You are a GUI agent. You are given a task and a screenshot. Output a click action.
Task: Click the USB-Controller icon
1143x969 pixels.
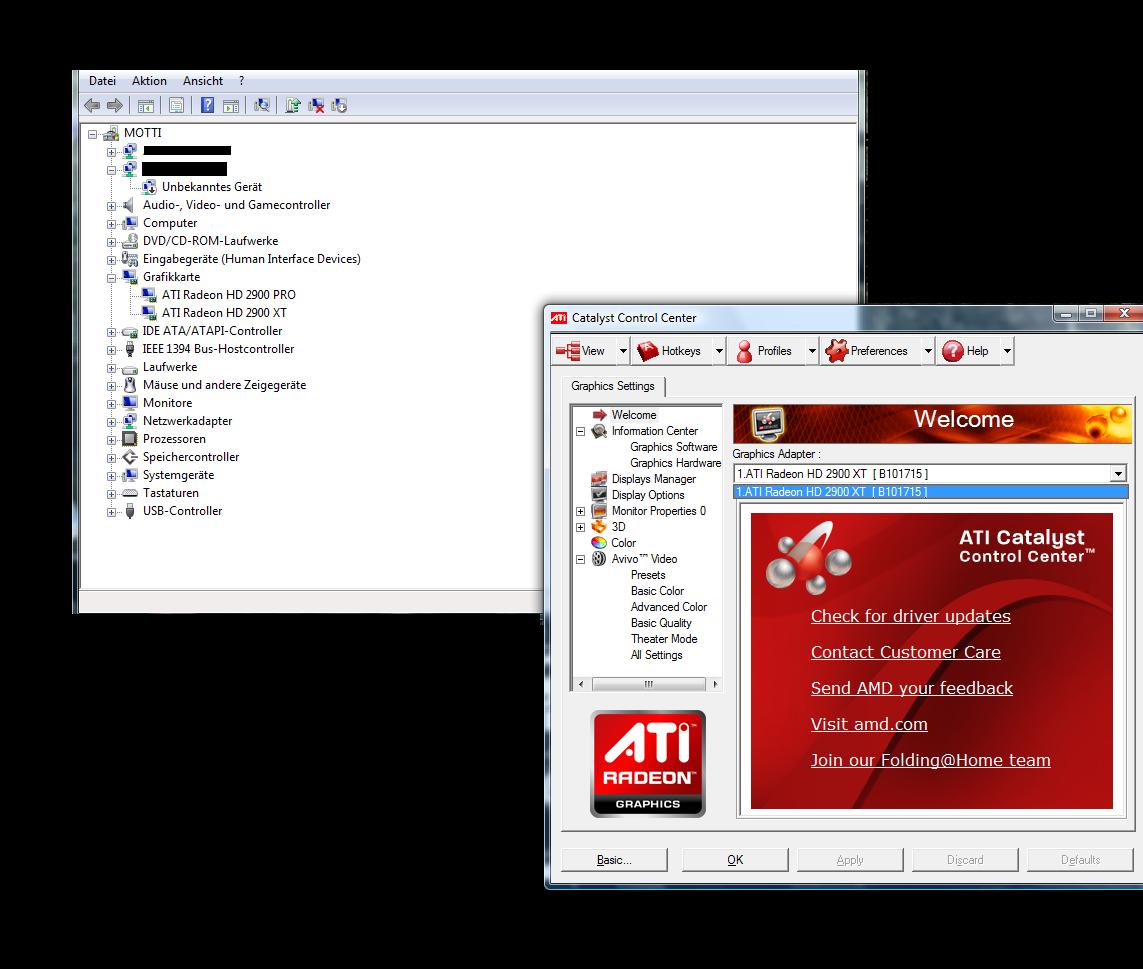click(130, 511)
